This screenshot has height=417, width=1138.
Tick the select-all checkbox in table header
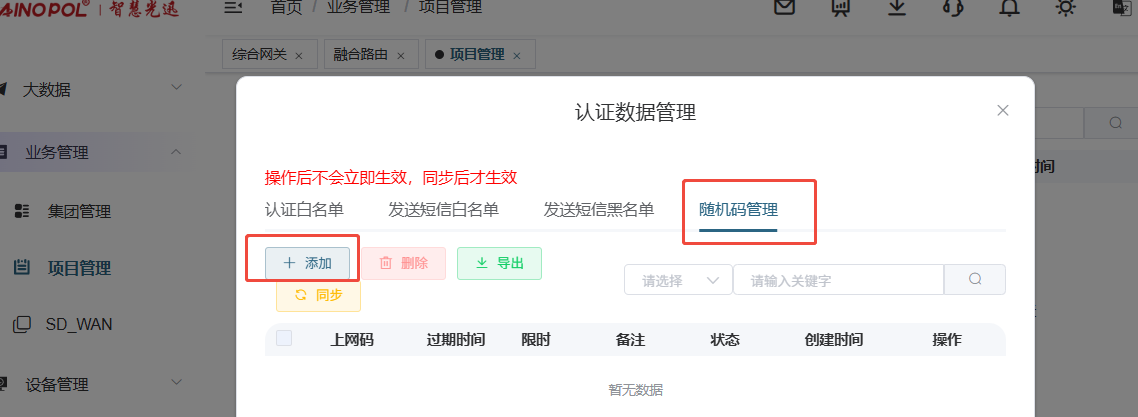284,339
